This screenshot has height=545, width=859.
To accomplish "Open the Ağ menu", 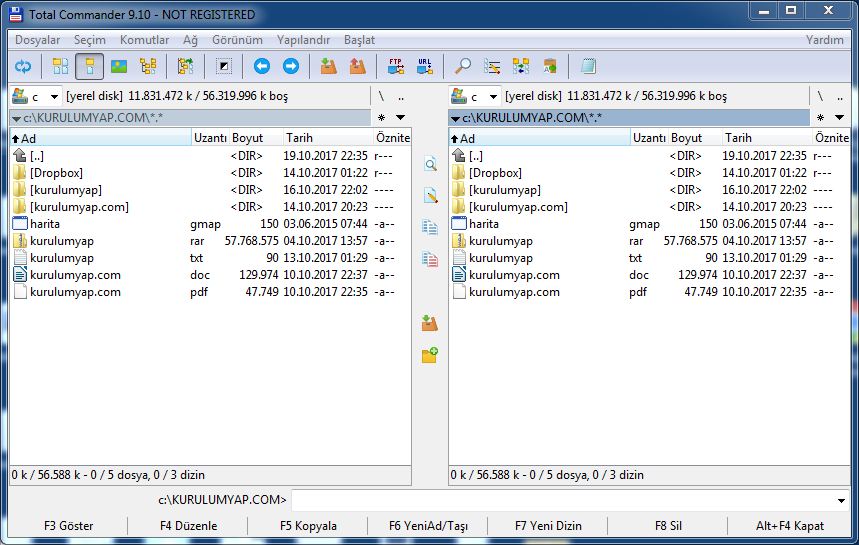I will coord(190,40).
